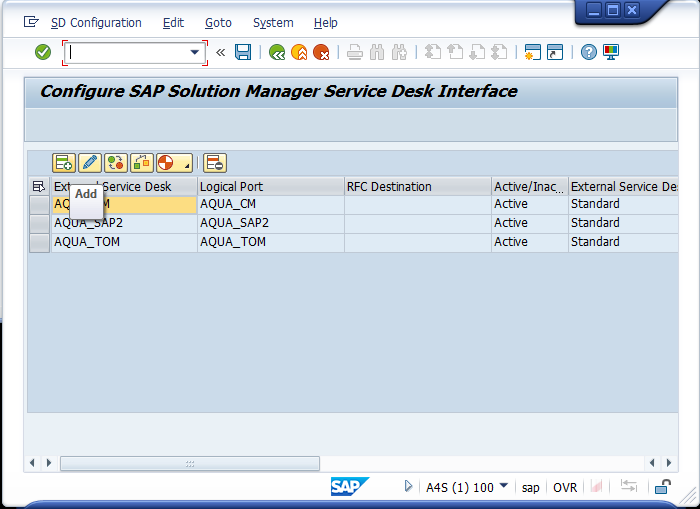Toggle the OVR insert/overwrite mode indicator
The width and height of the screenshot is (700, 509).
tap(565, 487)
